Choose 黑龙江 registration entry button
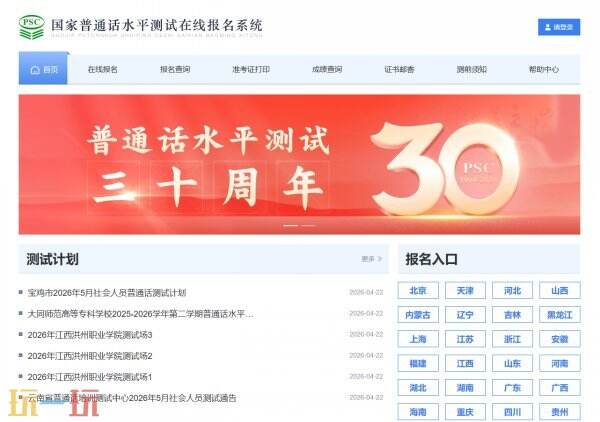The image size is (600, 422). point(559,315)
